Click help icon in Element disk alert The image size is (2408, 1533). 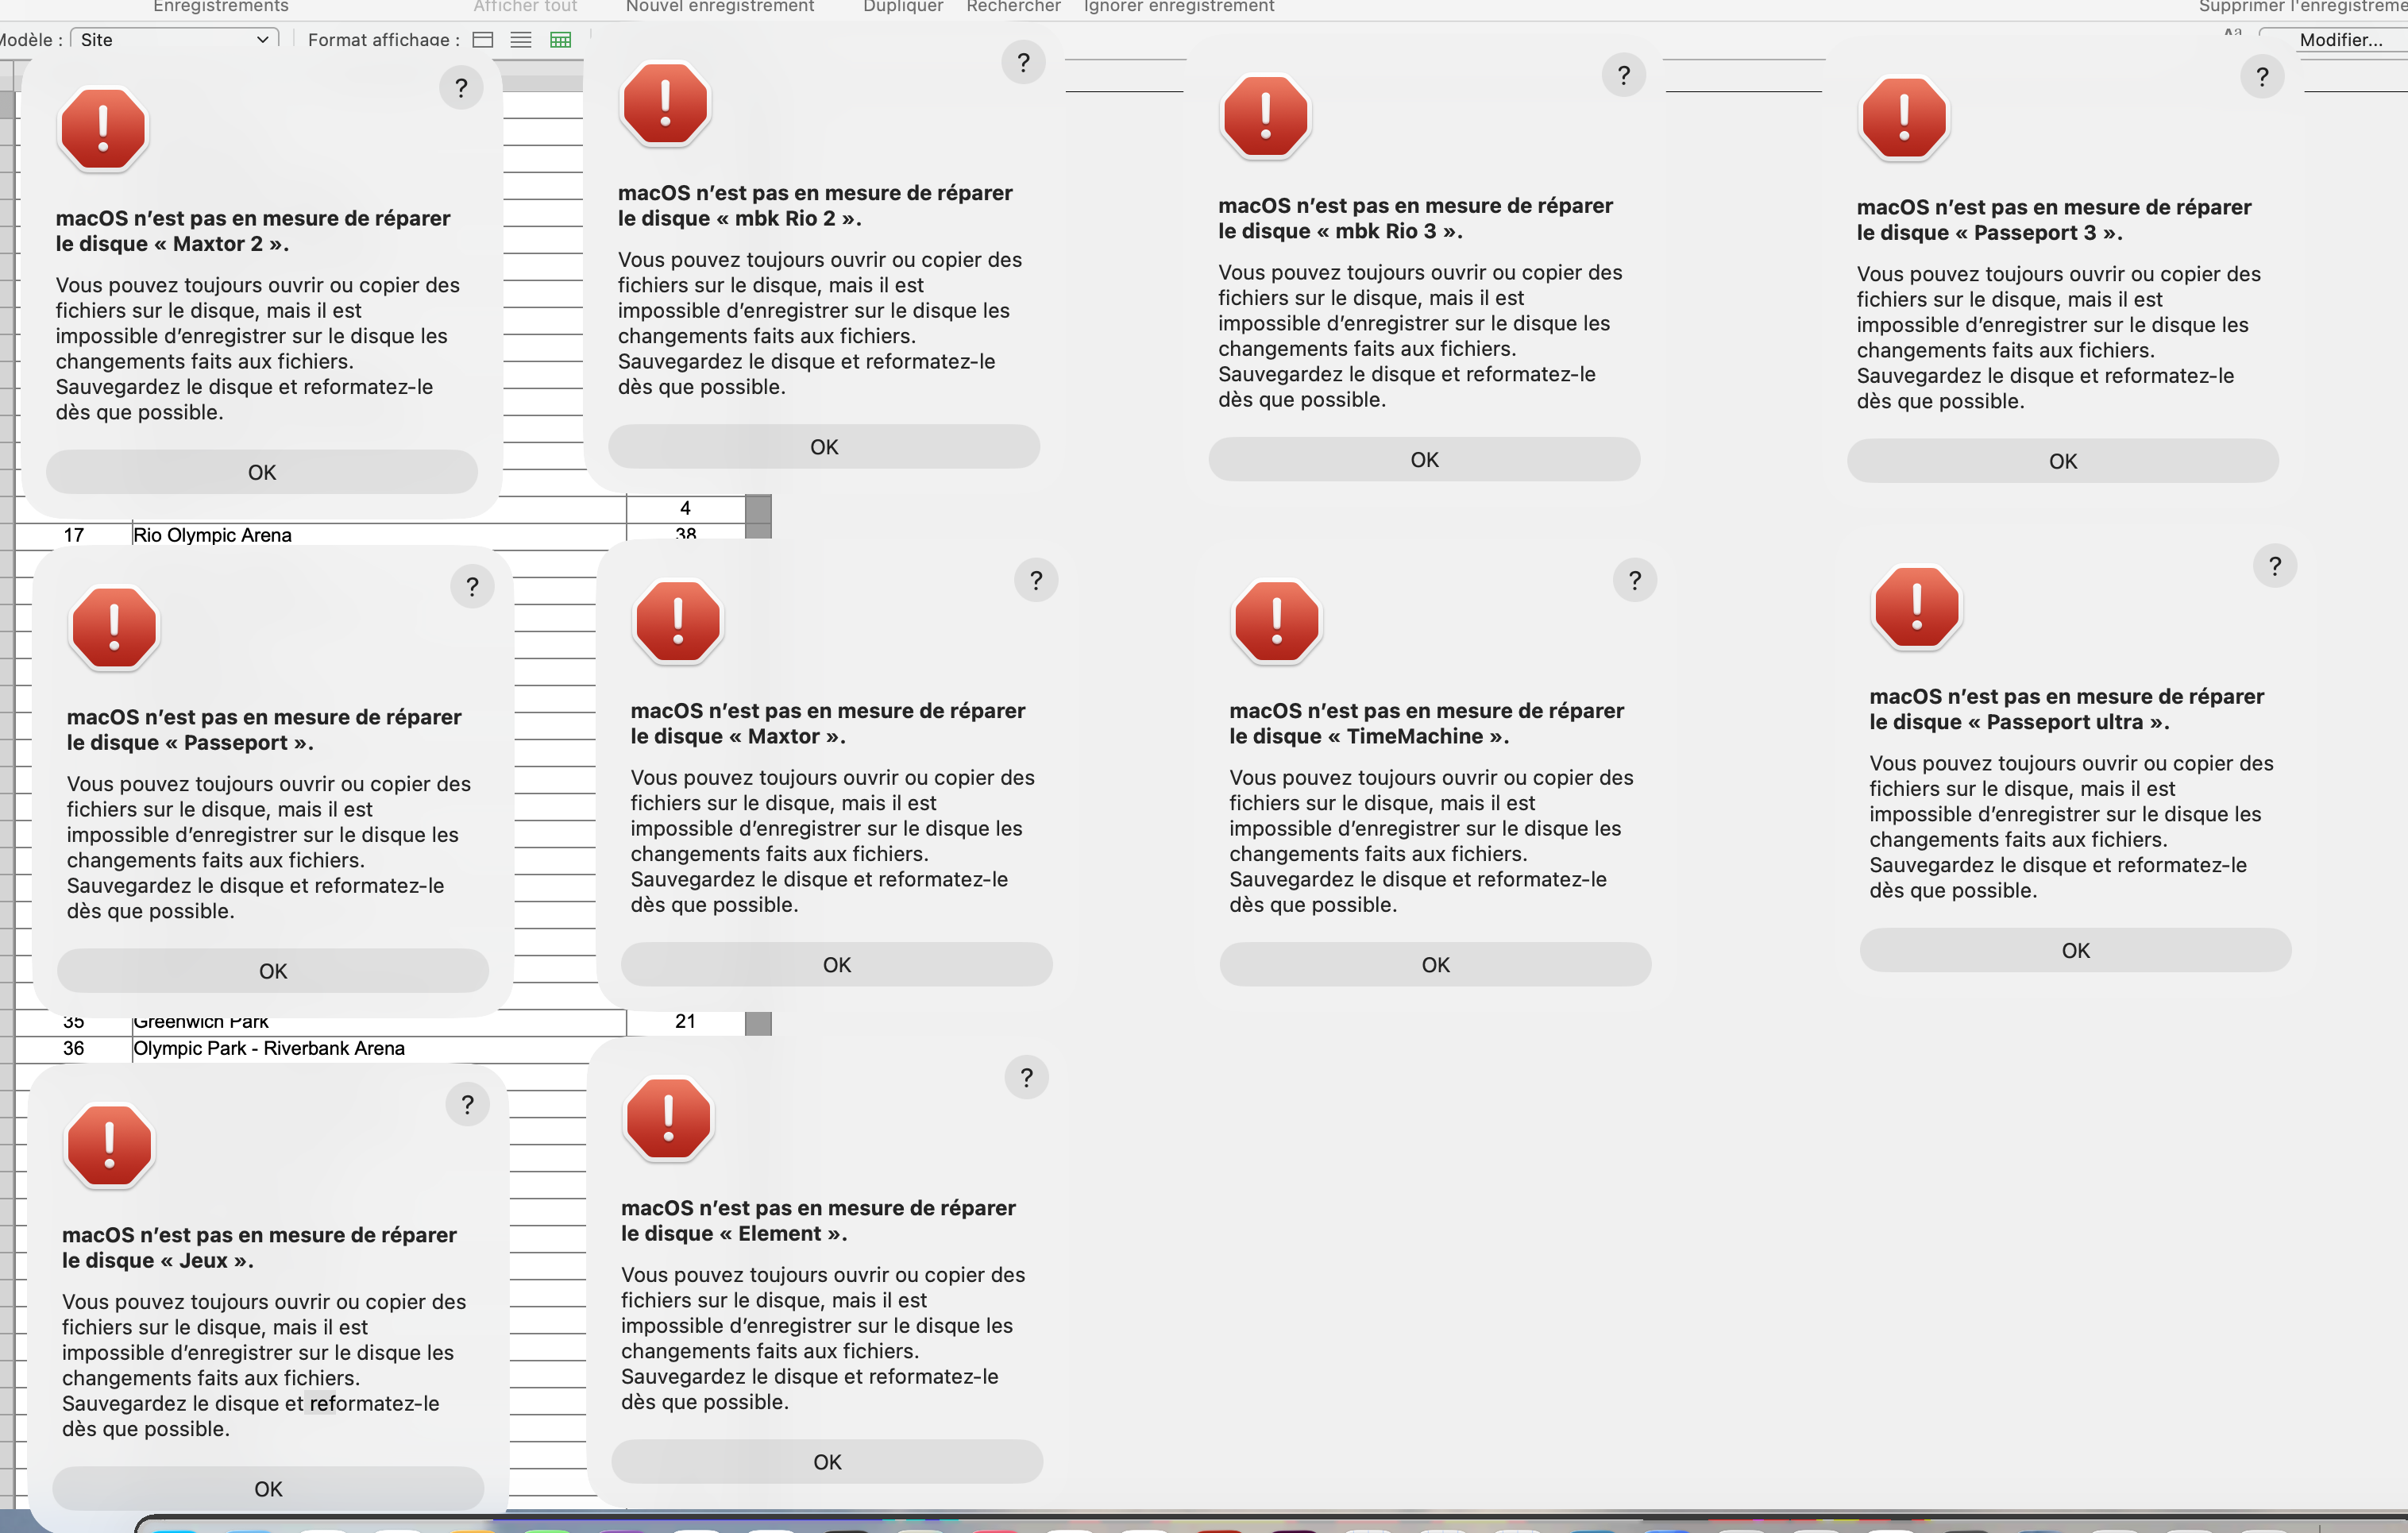click(1026, 1077)
